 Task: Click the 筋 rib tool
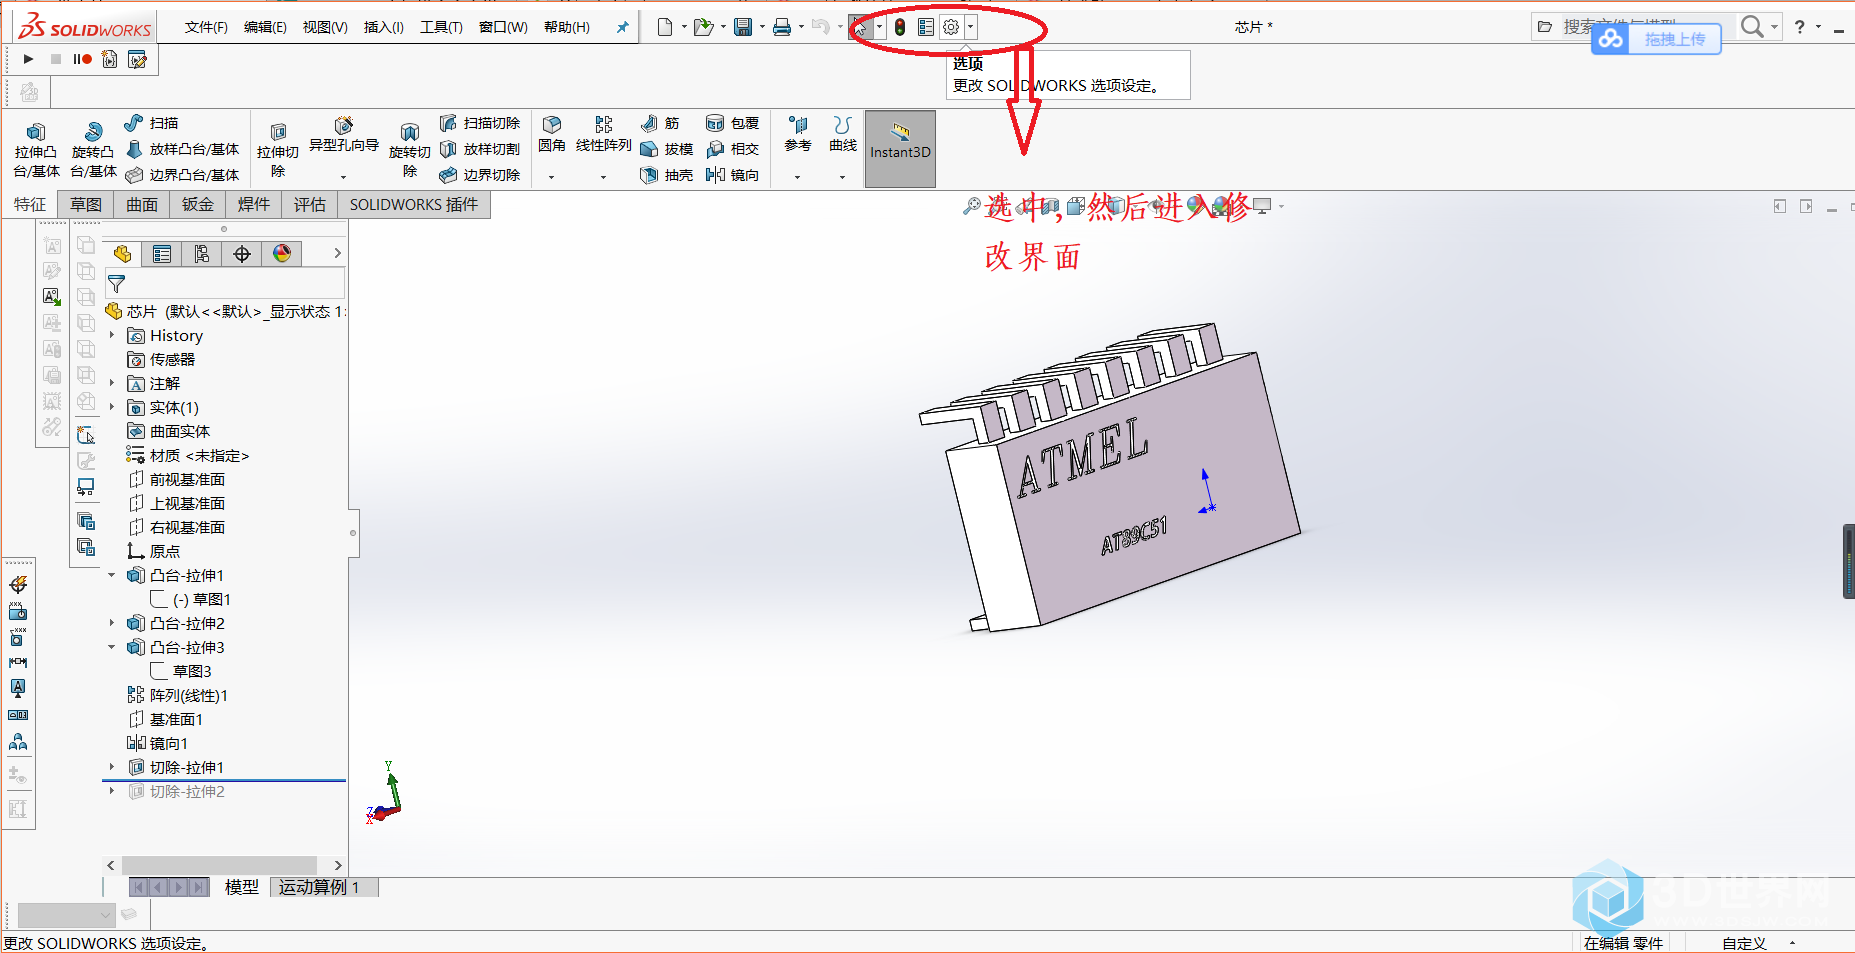point(660,123)
